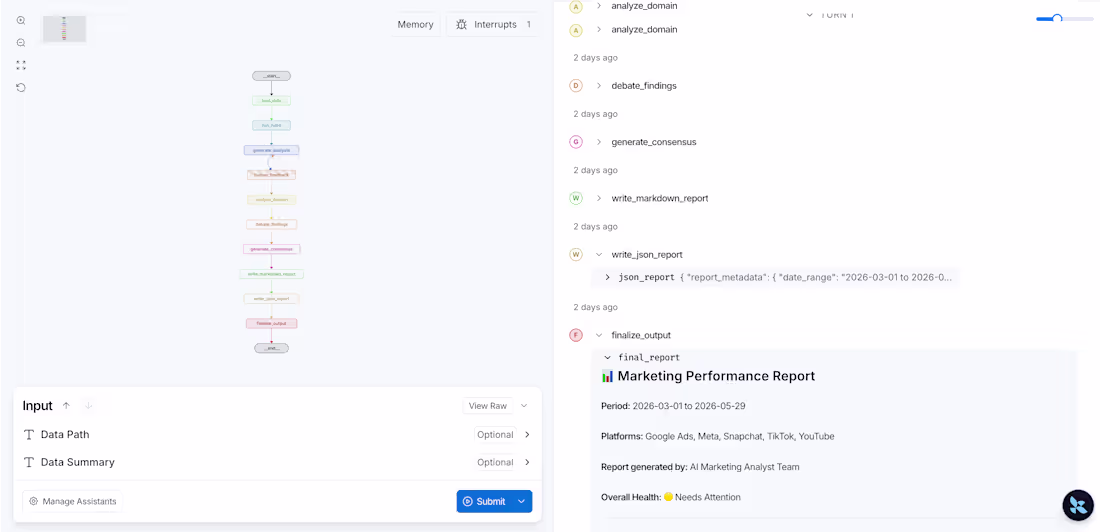The height and width of the screenshot is (532, 1100).
Task: Click the Report generated by line
Action: 700,467
